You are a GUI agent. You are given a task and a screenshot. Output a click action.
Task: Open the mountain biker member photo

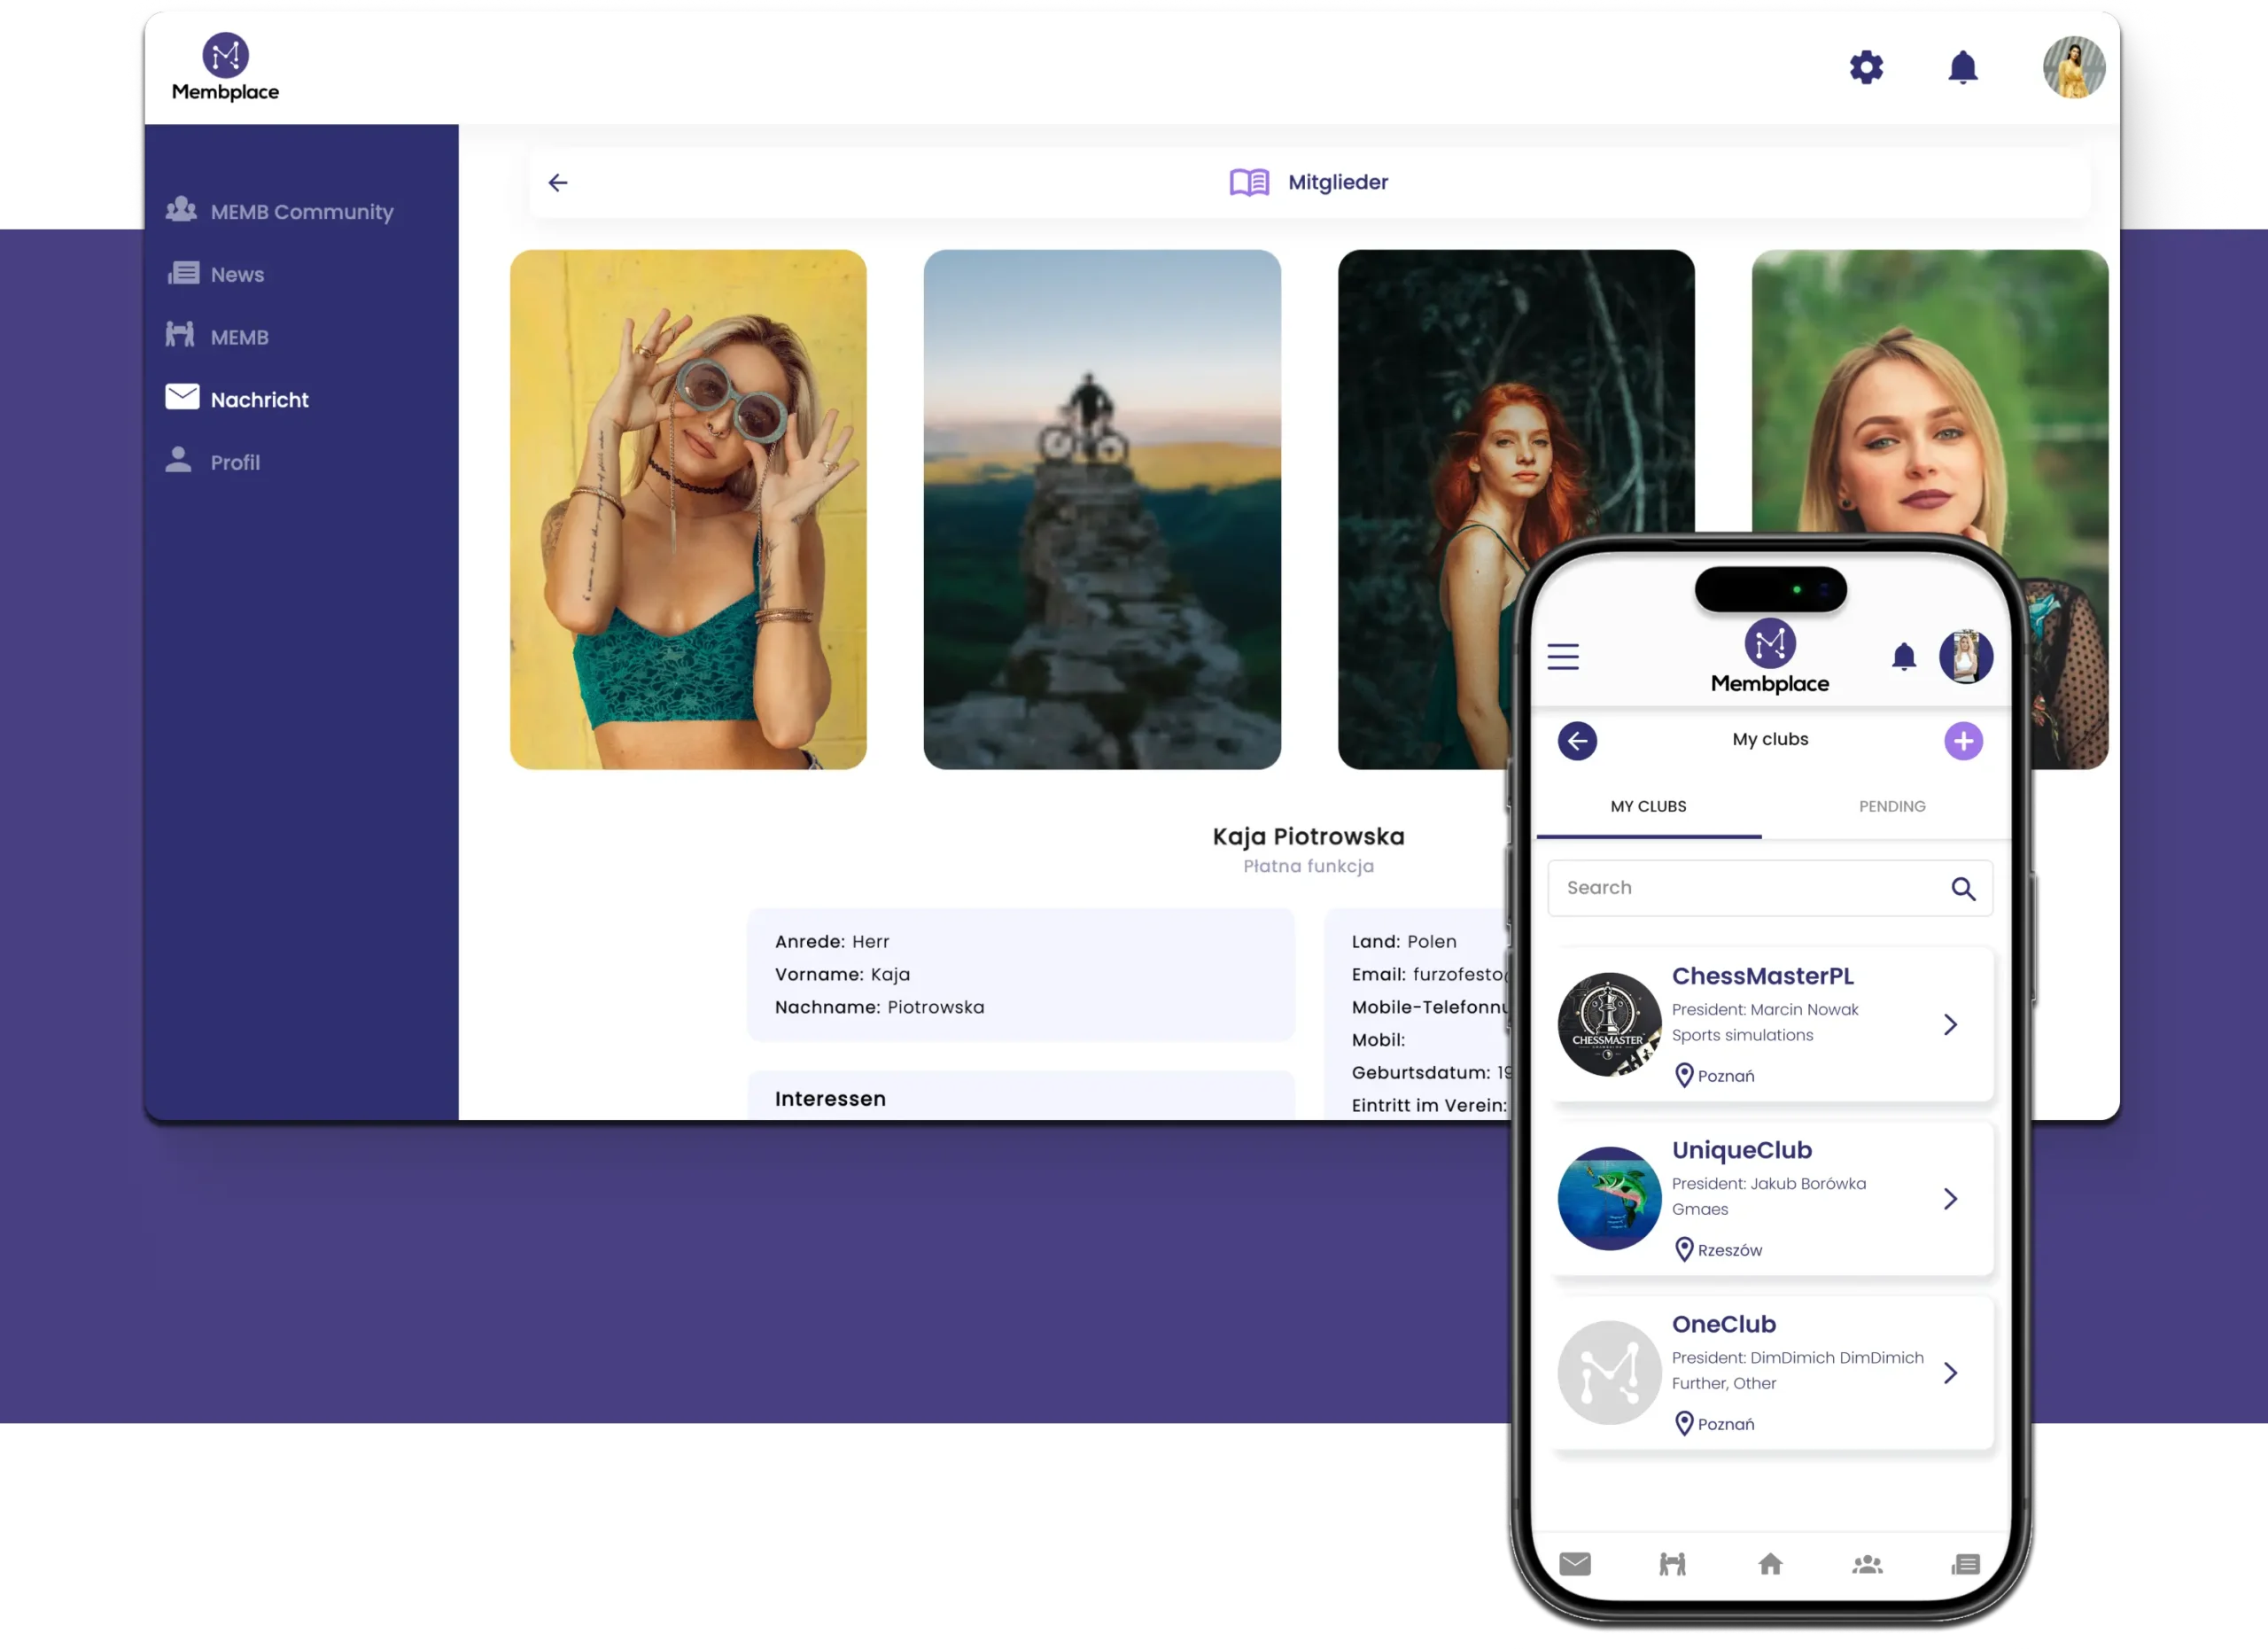[1102, 509]
